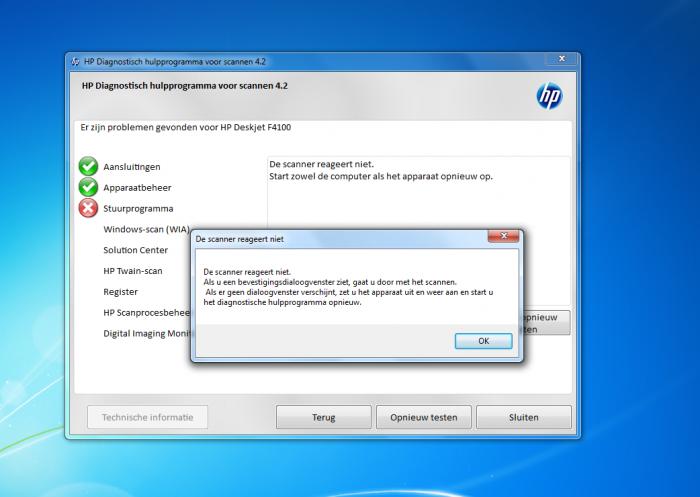Click the red error icon beside Stuurprogramma
This screenshot has width=700, height=497.
(88, 208)
